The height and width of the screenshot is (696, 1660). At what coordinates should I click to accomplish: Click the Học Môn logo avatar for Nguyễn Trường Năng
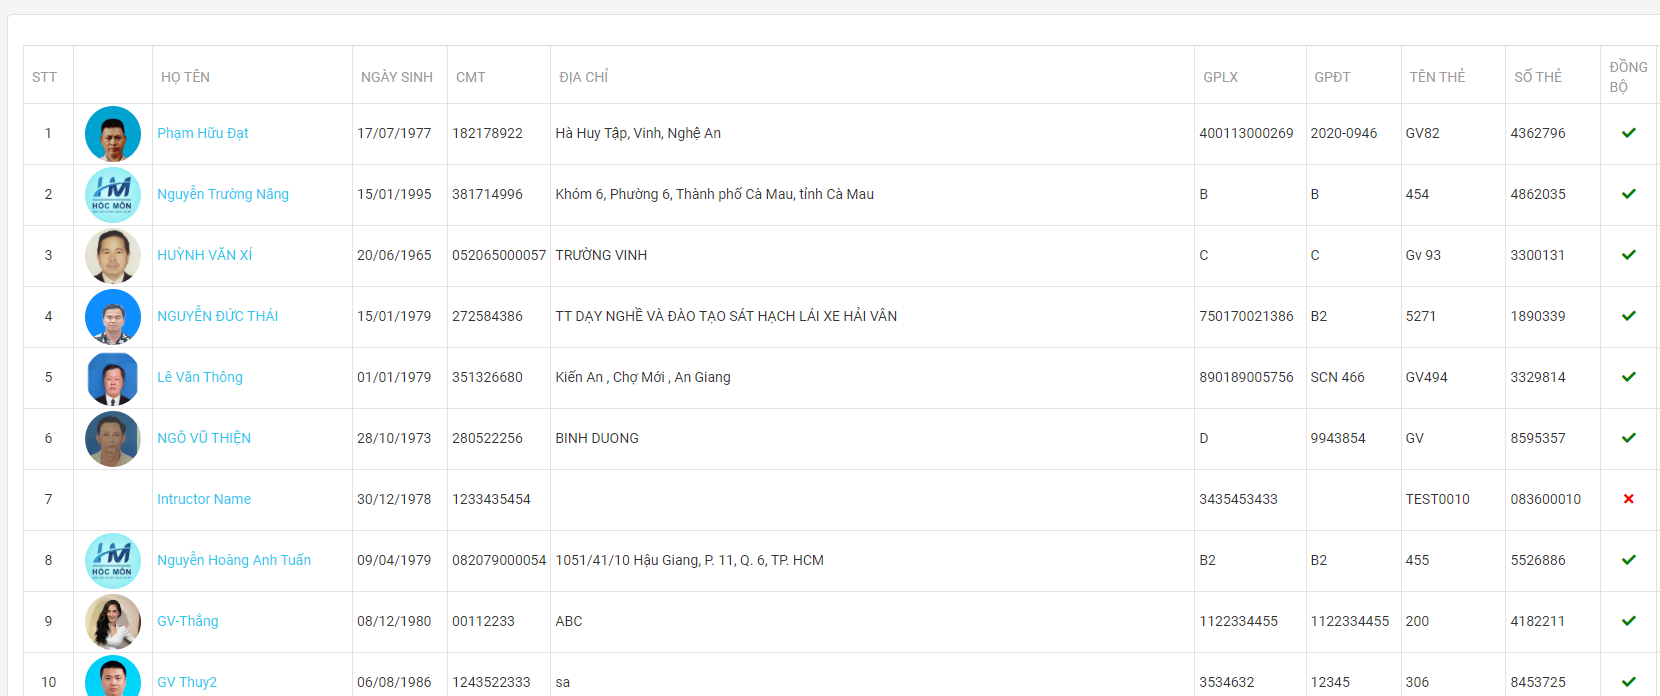point(113,194)
